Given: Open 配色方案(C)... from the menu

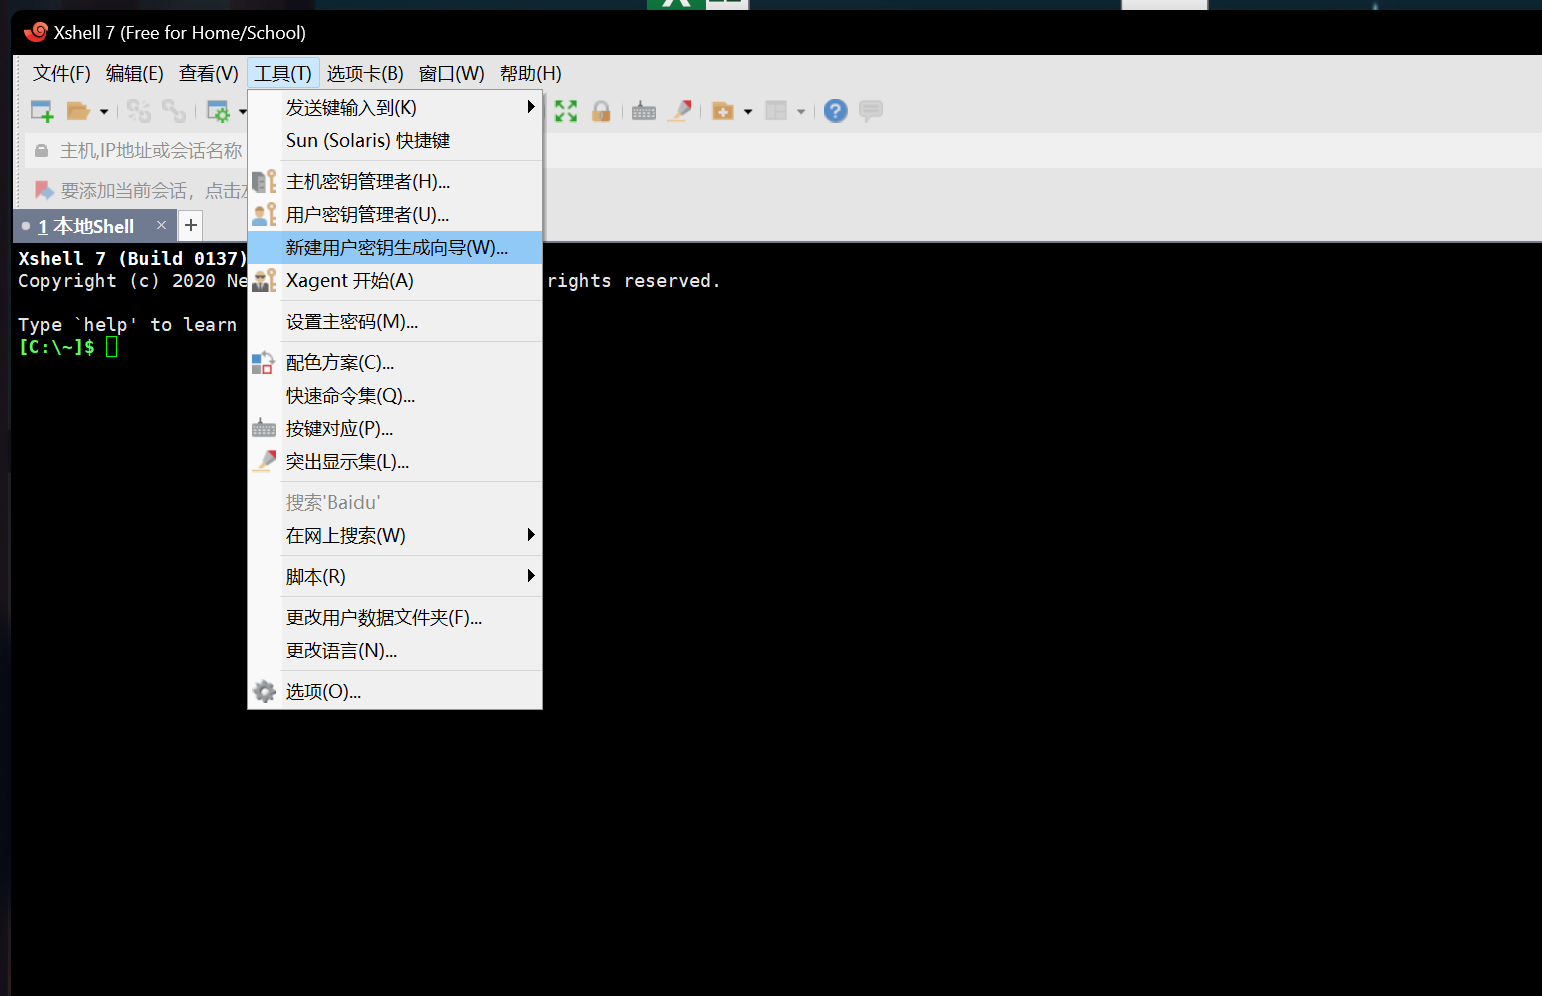Looking at the screenshot, I should coord(395,362).
